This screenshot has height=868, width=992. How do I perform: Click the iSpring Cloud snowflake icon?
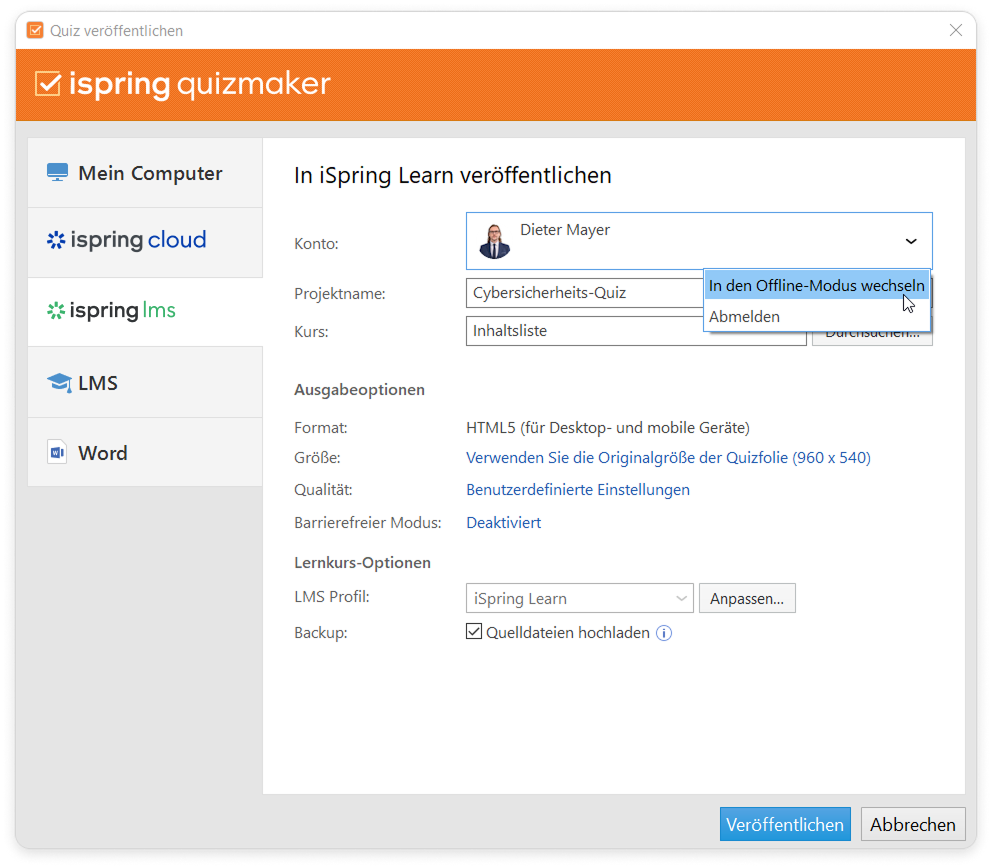56,240
